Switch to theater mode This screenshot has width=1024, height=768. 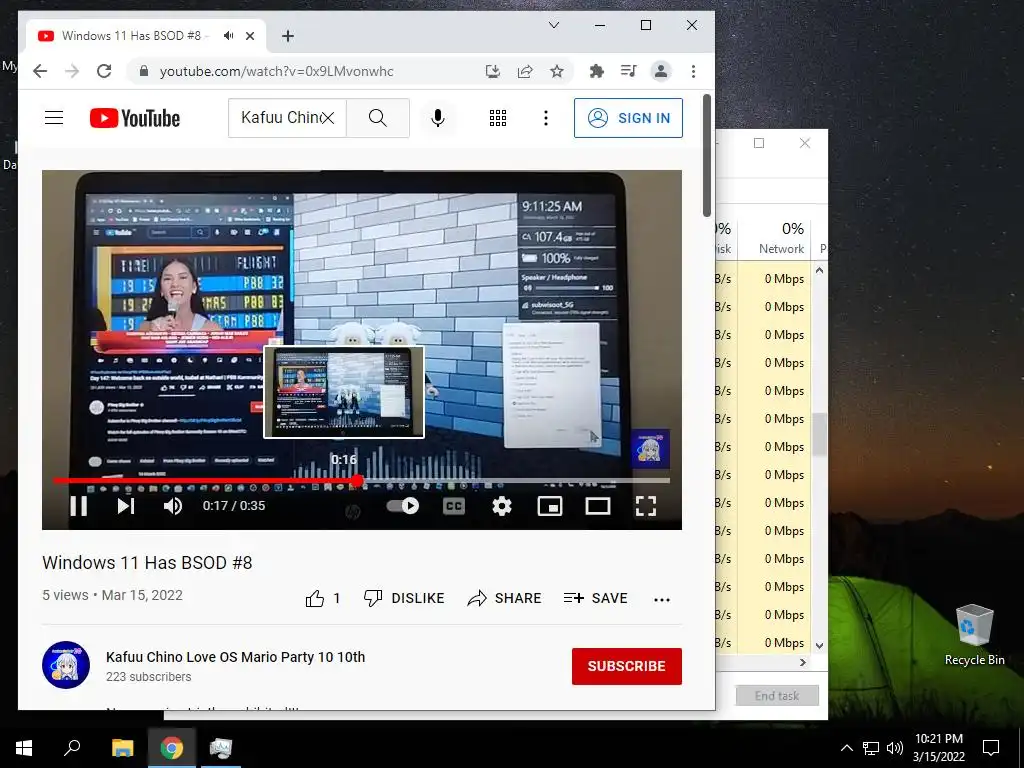(598, 506)
